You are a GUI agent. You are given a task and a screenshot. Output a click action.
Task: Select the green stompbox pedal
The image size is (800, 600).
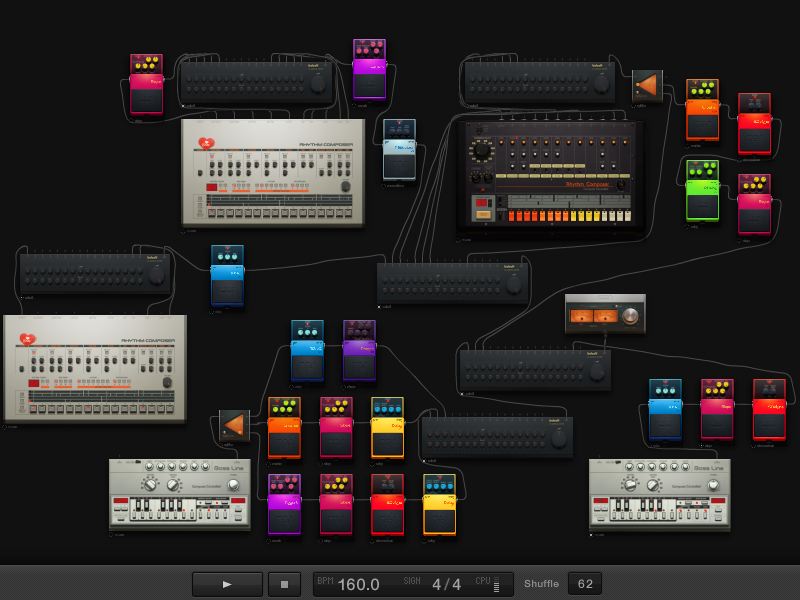click(x=703, y=190)
